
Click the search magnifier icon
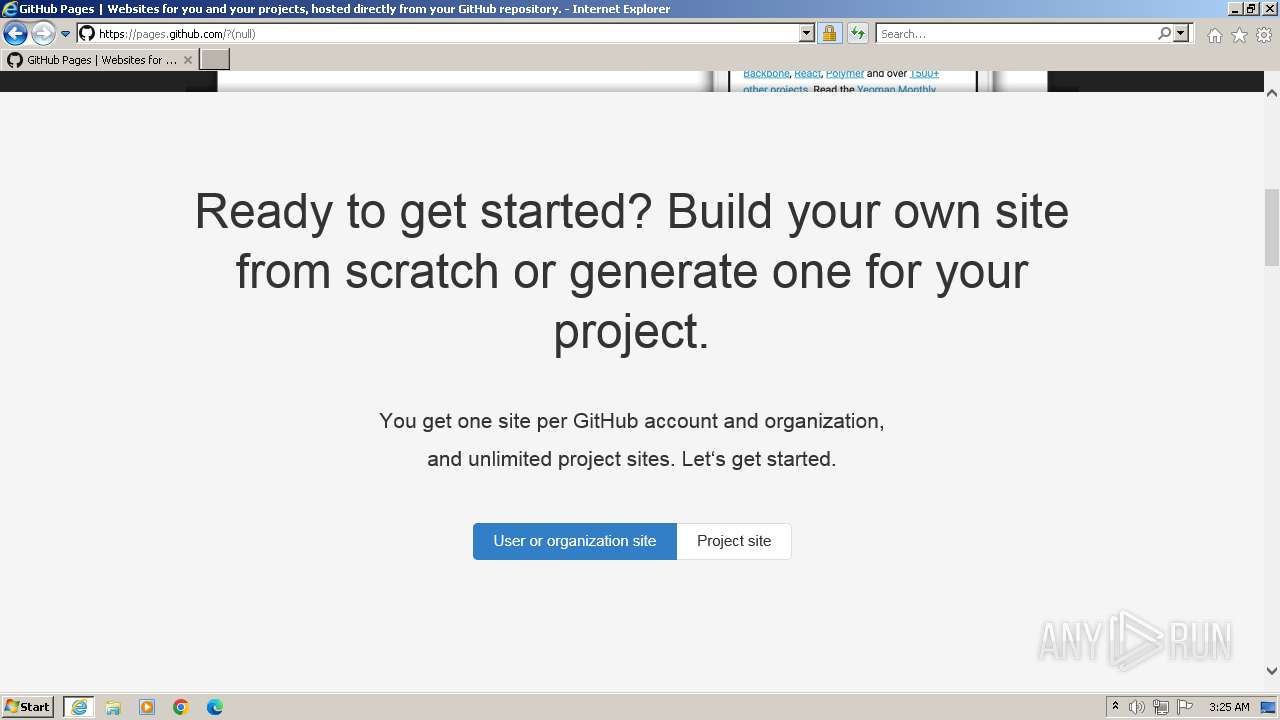point(1164,34)
